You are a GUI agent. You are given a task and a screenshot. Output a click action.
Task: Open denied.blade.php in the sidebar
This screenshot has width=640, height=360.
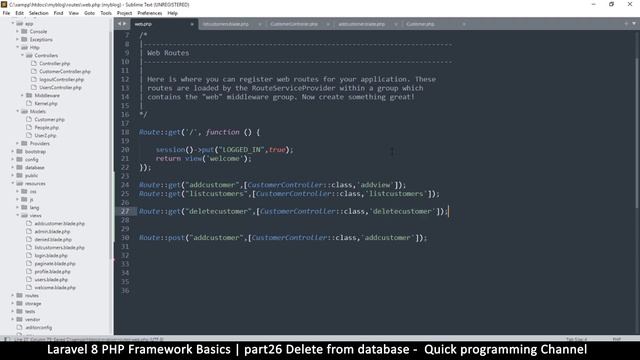click(53, 239)
